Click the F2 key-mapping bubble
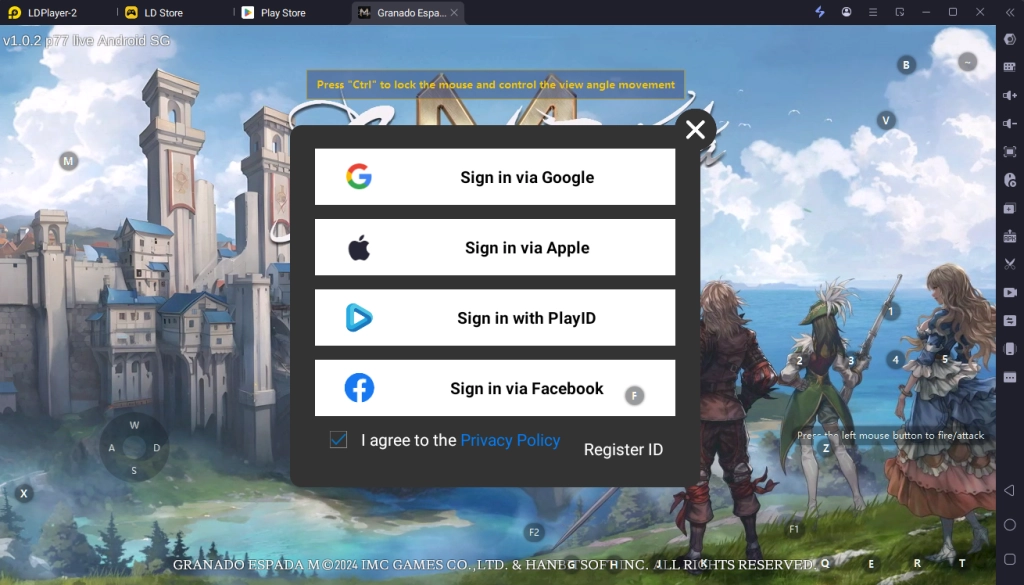The height and width of the screenshot is (585, 1024). click(534, 532)
